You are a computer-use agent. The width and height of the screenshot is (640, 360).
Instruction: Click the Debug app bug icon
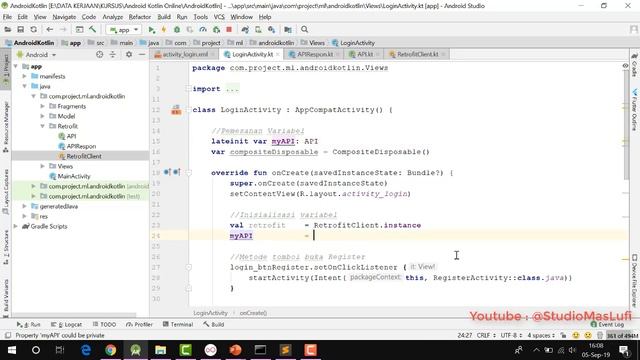177,29
